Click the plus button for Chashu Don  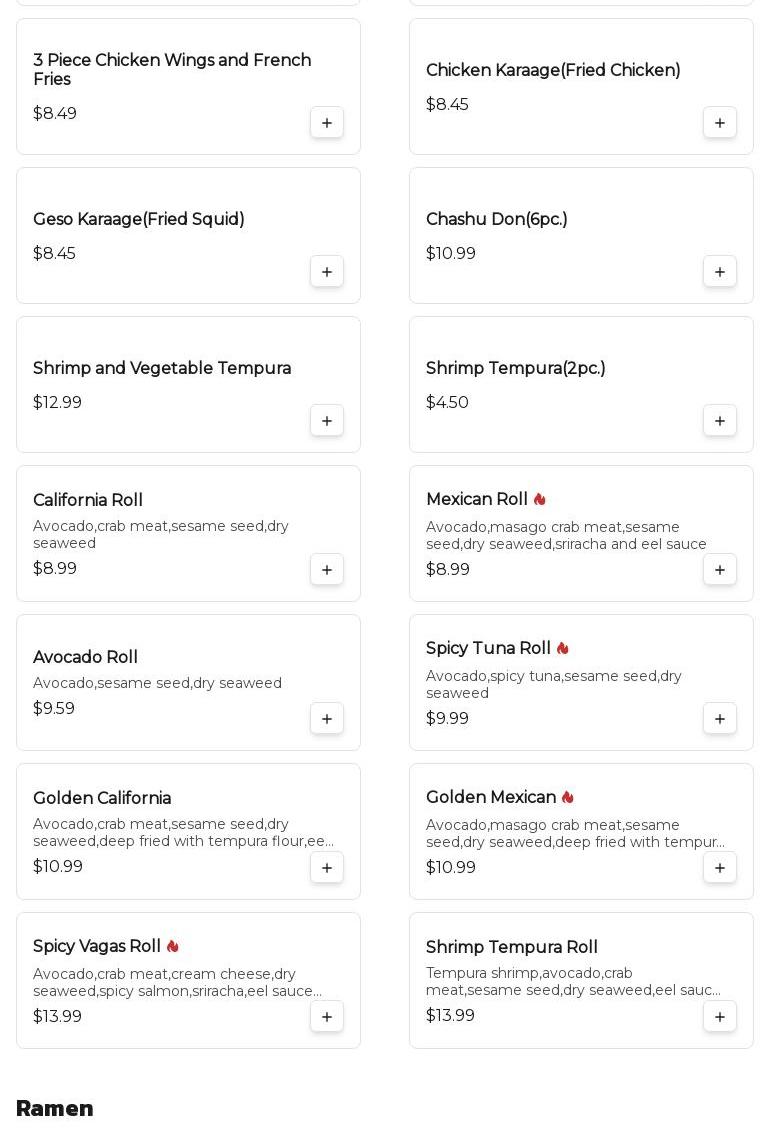(720, 272)
